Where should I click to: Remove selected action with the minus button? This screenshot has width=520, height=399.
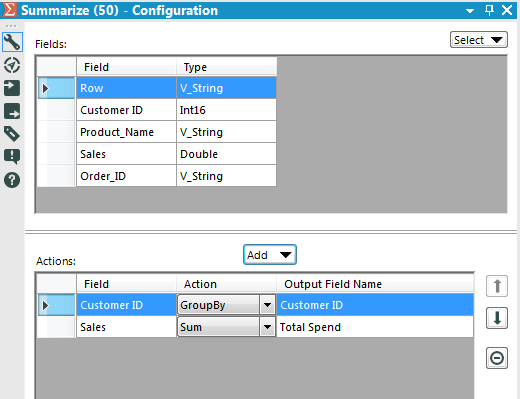pos(497,358)
